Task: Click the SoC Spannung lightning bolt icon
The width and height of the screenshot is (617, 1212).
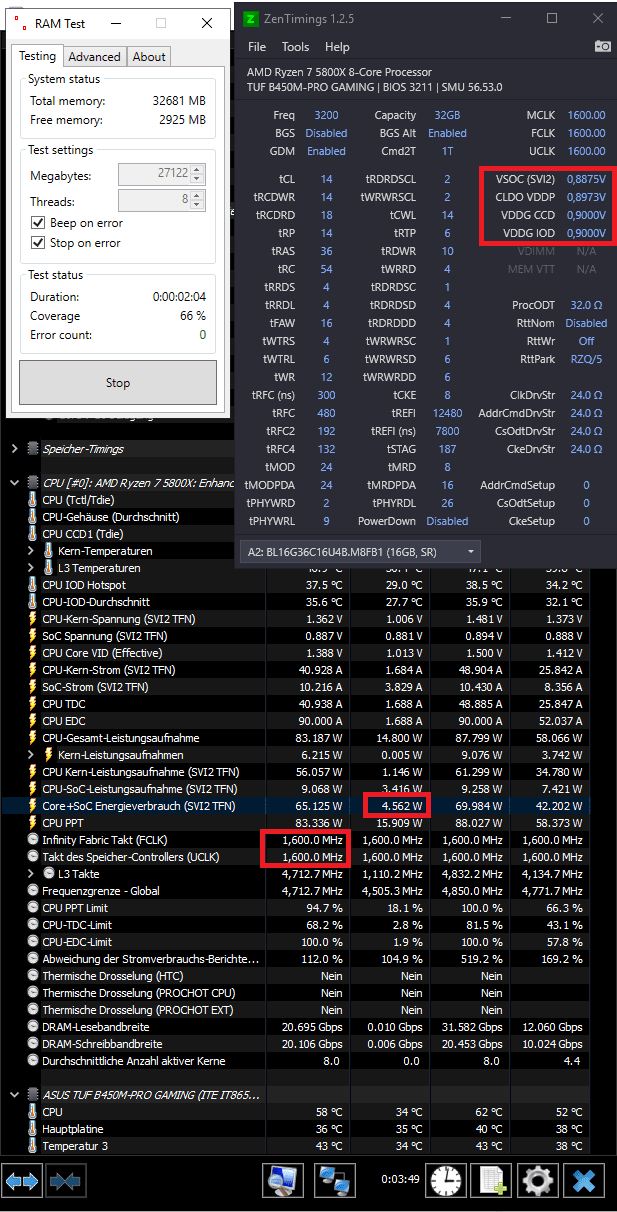Action: pos(34,636)
